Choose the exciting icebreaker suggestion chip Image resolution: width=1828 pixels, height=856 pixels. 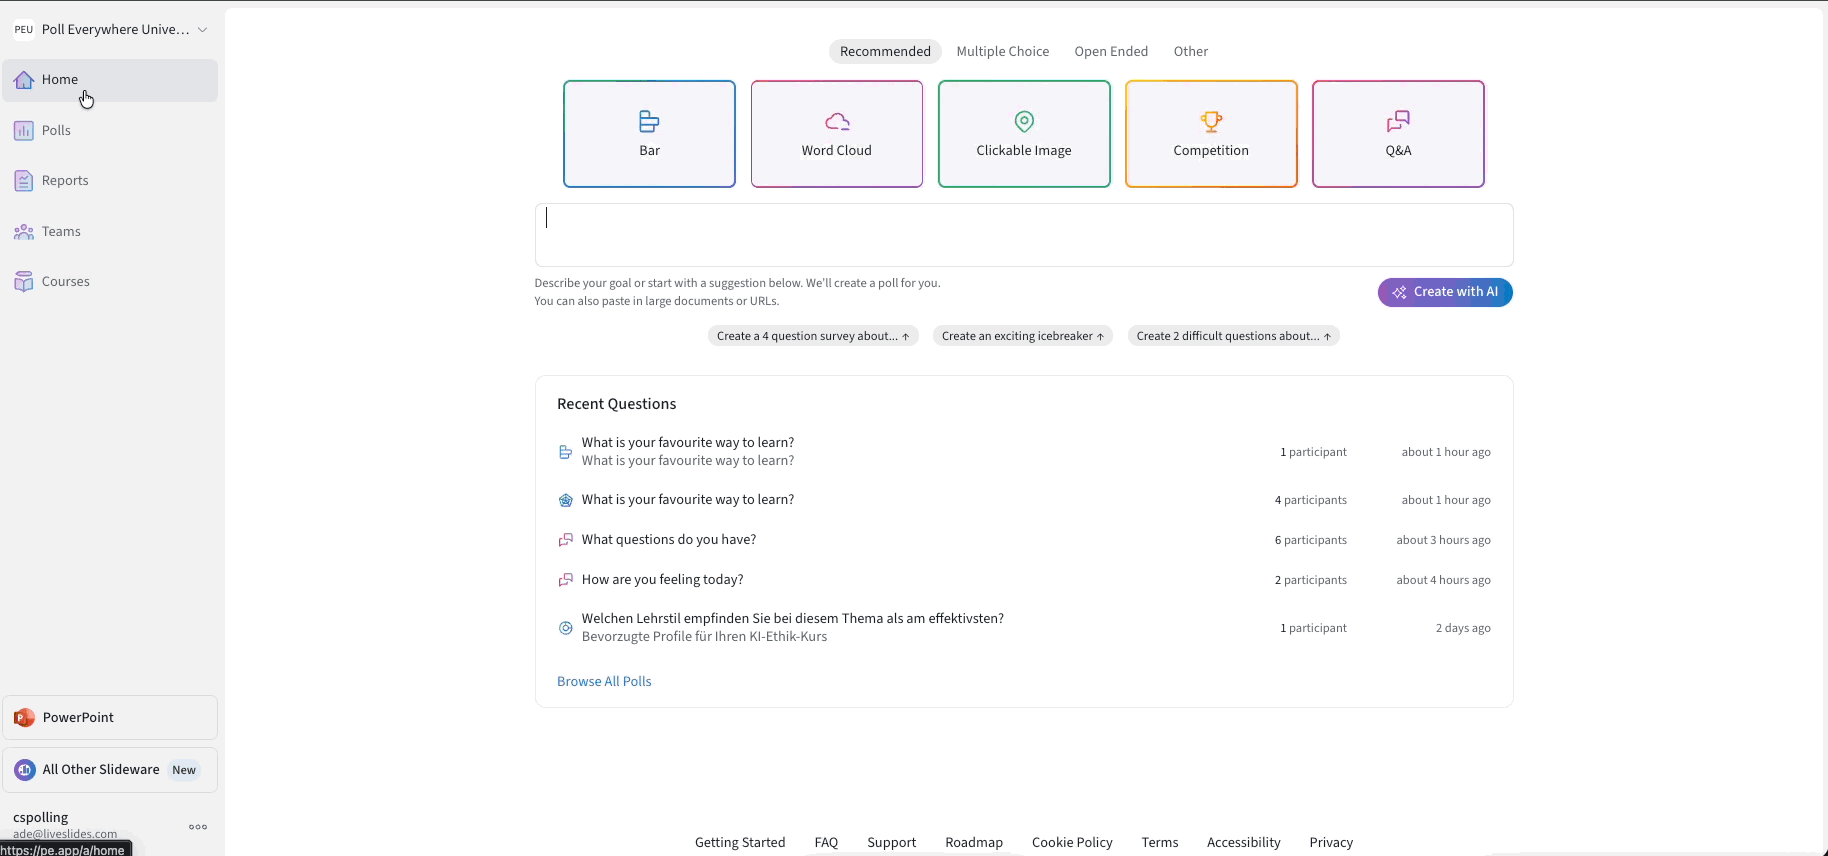pos(1022,336)
